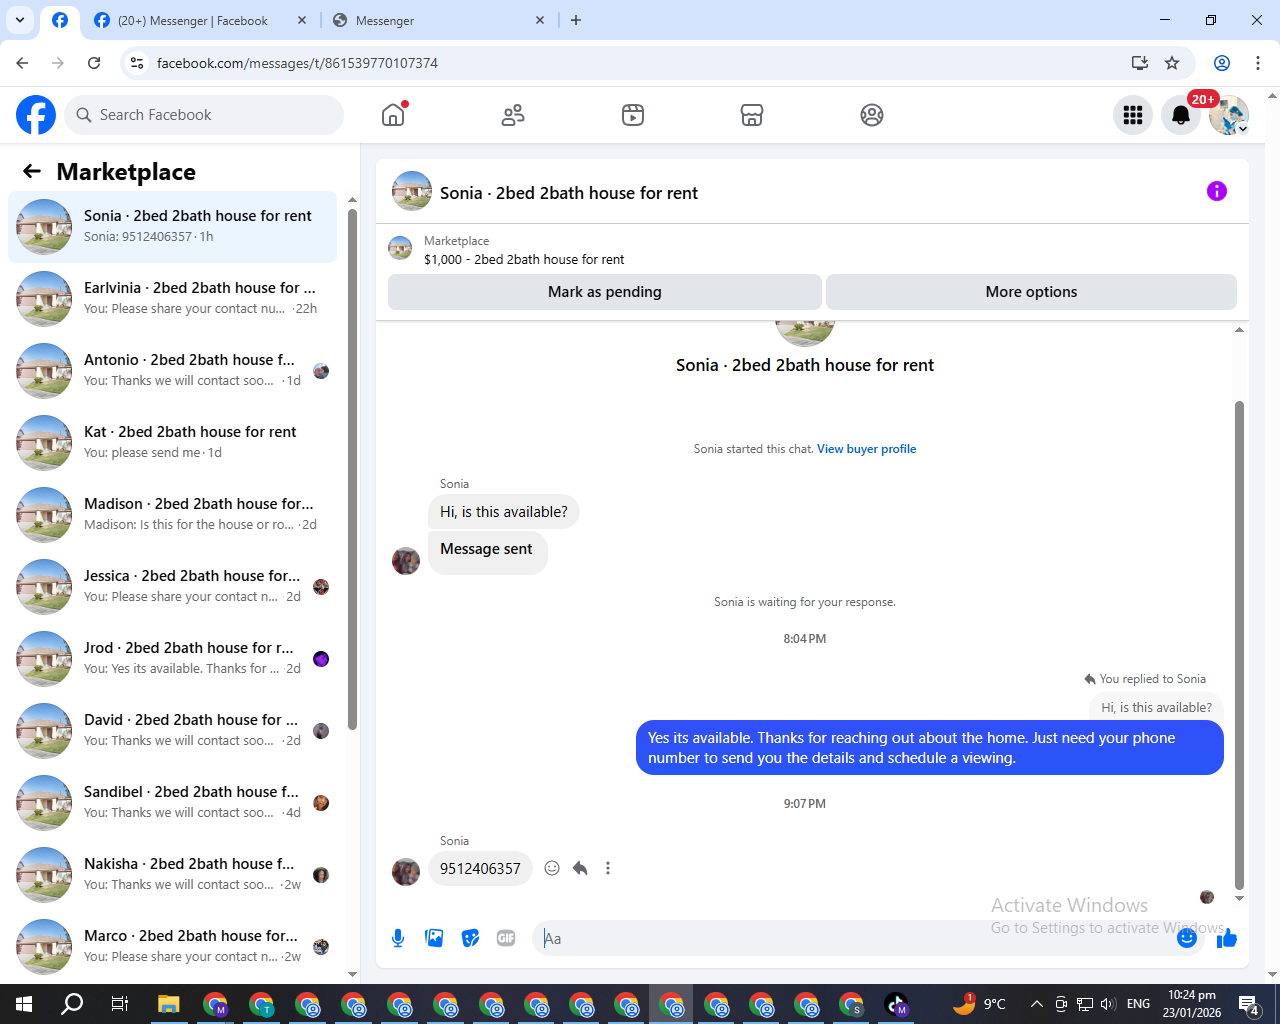Choose a sticker icon

click(x=470, y=938)
